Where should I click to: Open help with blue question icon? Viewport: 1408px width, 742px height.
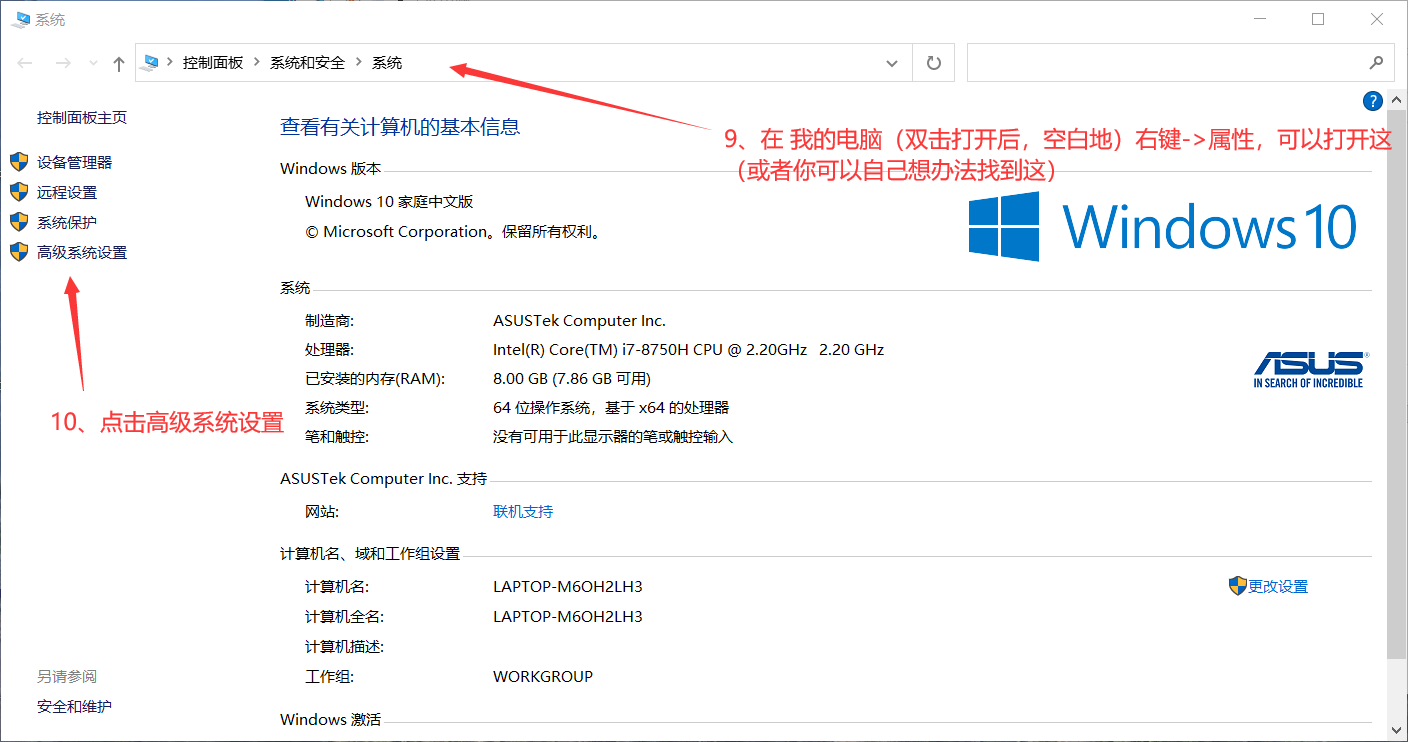click(1373, 100)
